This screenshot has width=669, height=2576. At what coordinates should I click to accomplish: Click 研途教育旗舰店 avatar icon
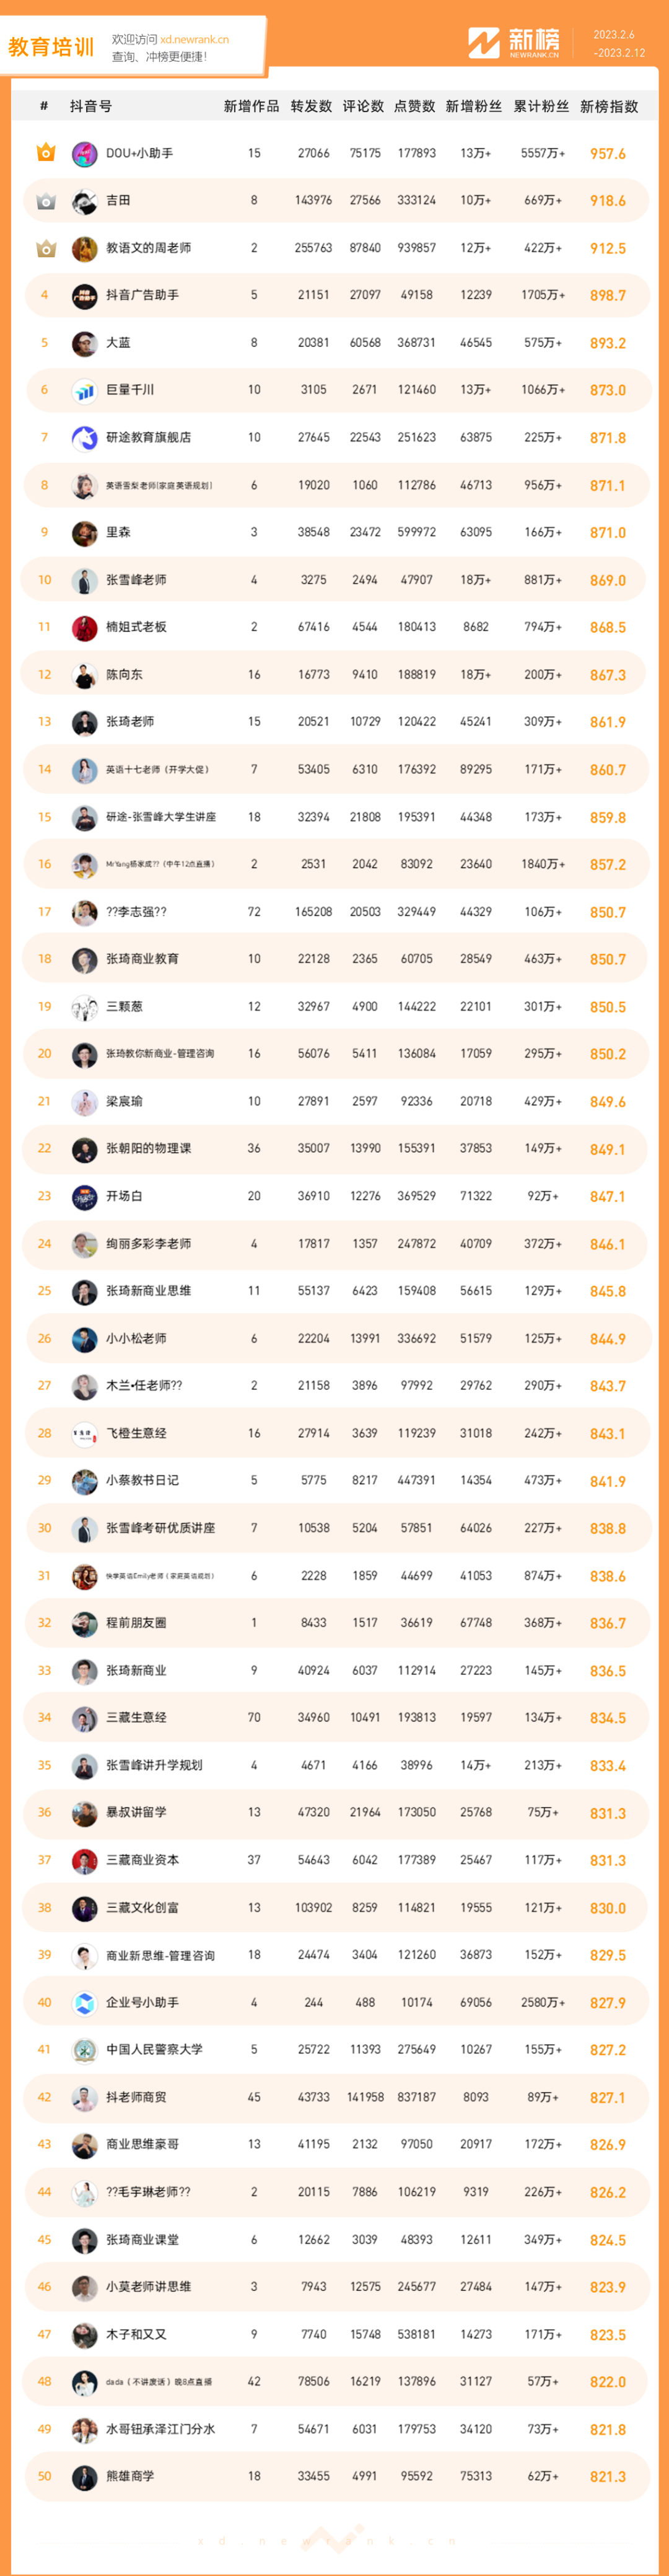[84, 437]
